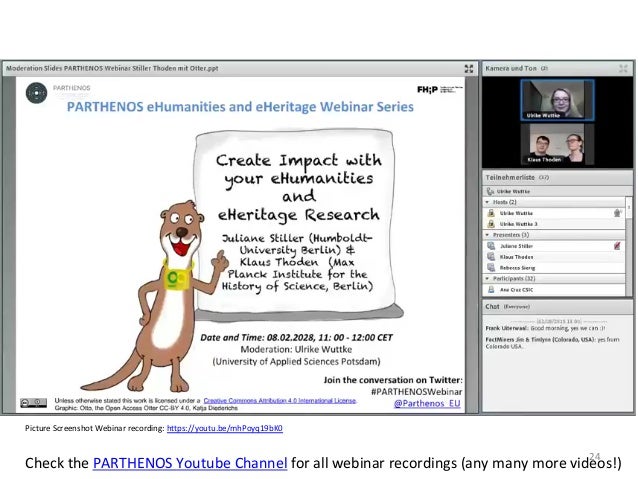
Task: Open the @Parthenos_EU Twitter link
Action: coord(427,403)
